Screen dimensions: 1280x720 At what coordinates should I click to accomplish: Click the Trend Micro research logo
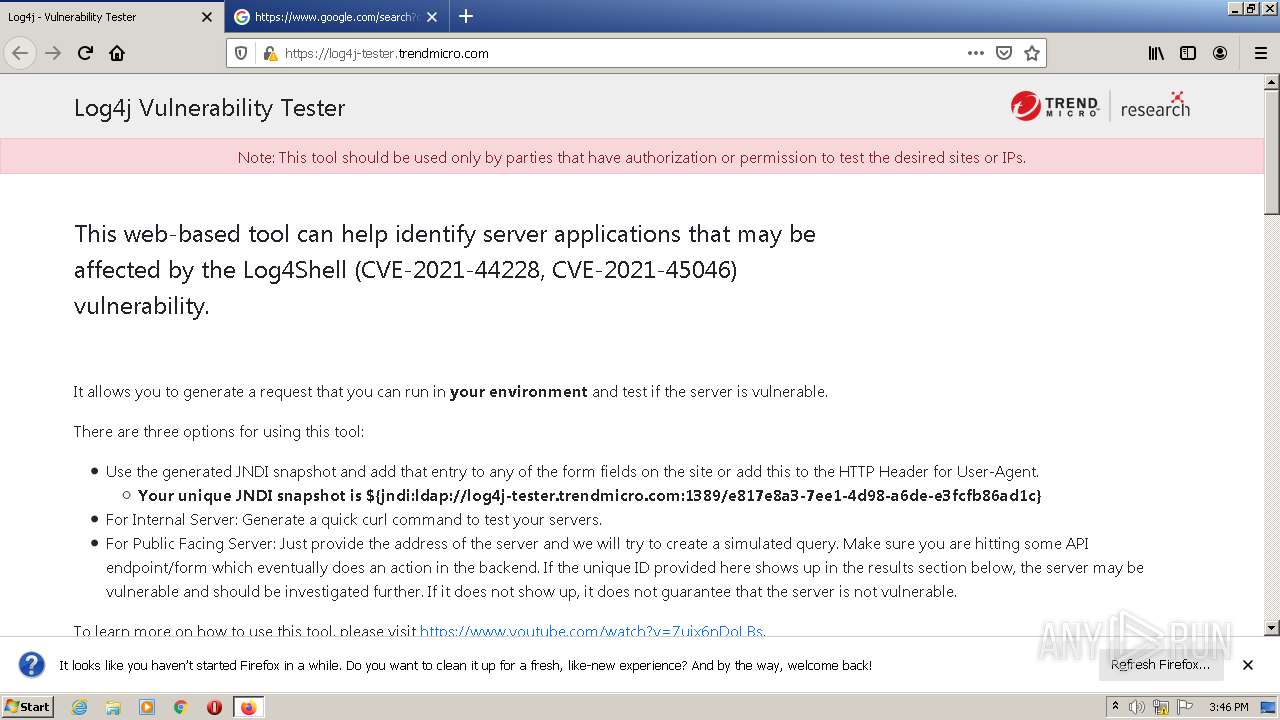click(1100, 105)
